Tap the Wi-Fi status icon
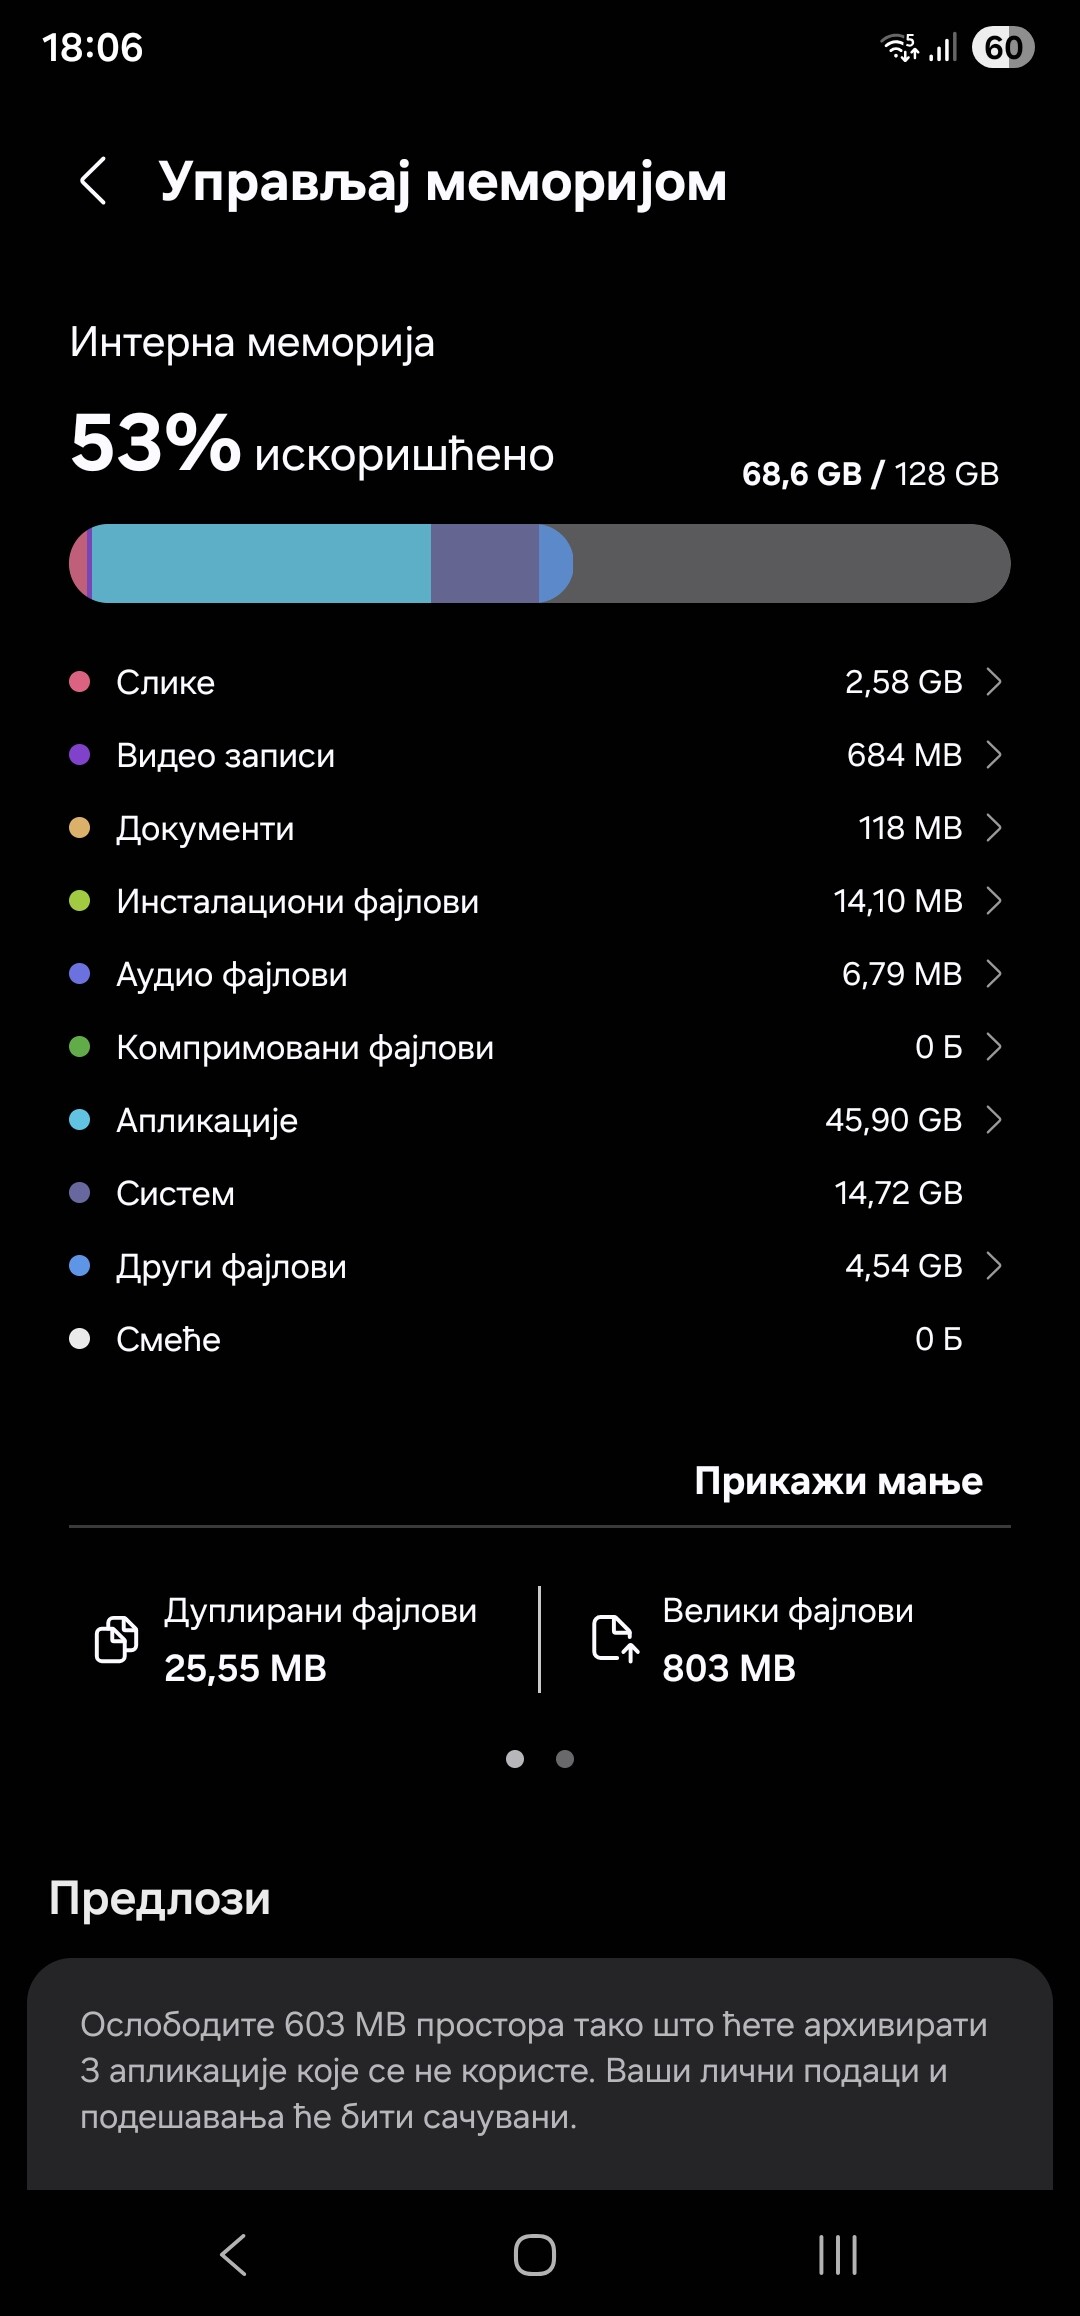This screenshot has height=2316, width=1080. pyautogui.click(x=898, y=47)
